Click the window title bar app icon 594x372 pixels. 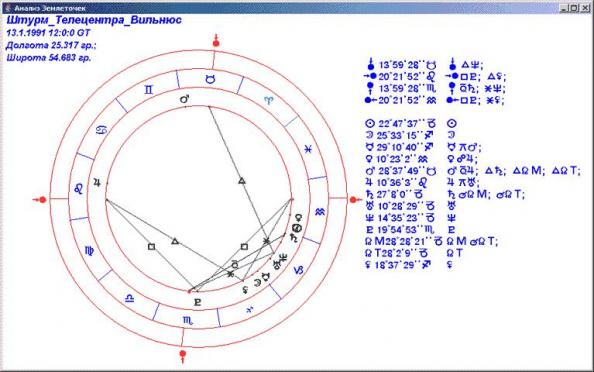(7, 8)
